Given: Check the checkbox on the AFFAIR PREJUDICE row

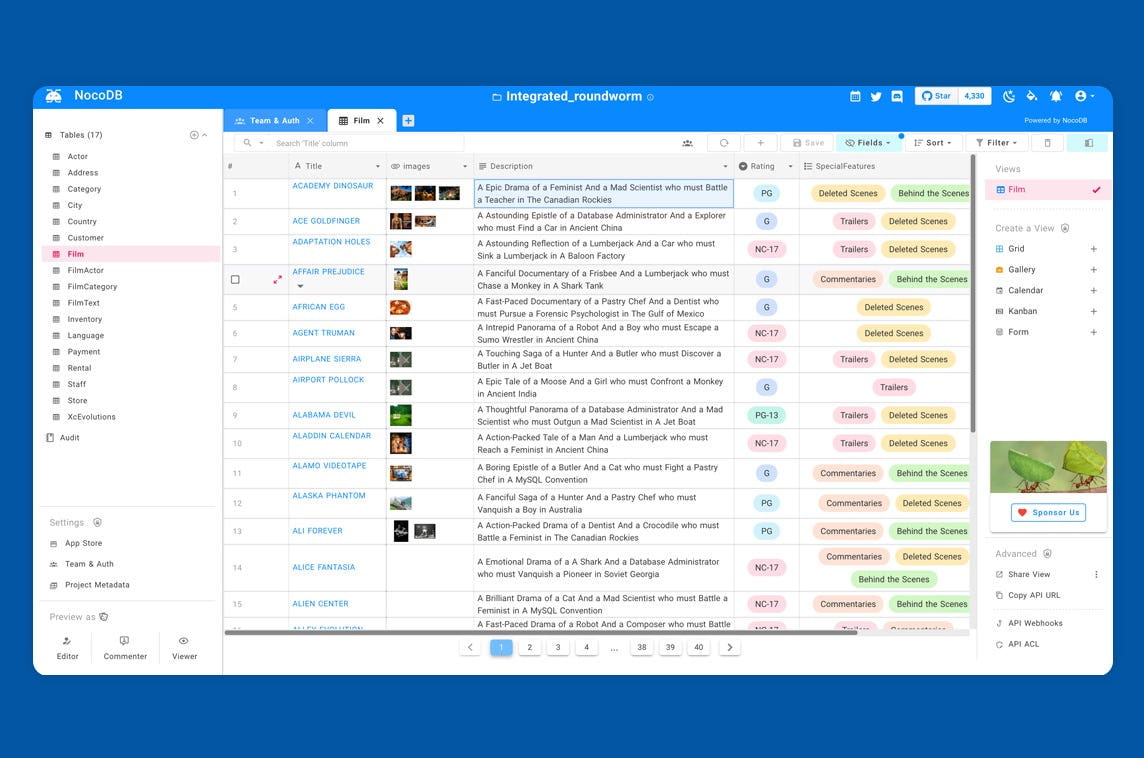Looking at the screenshot, I should (236, 279).
